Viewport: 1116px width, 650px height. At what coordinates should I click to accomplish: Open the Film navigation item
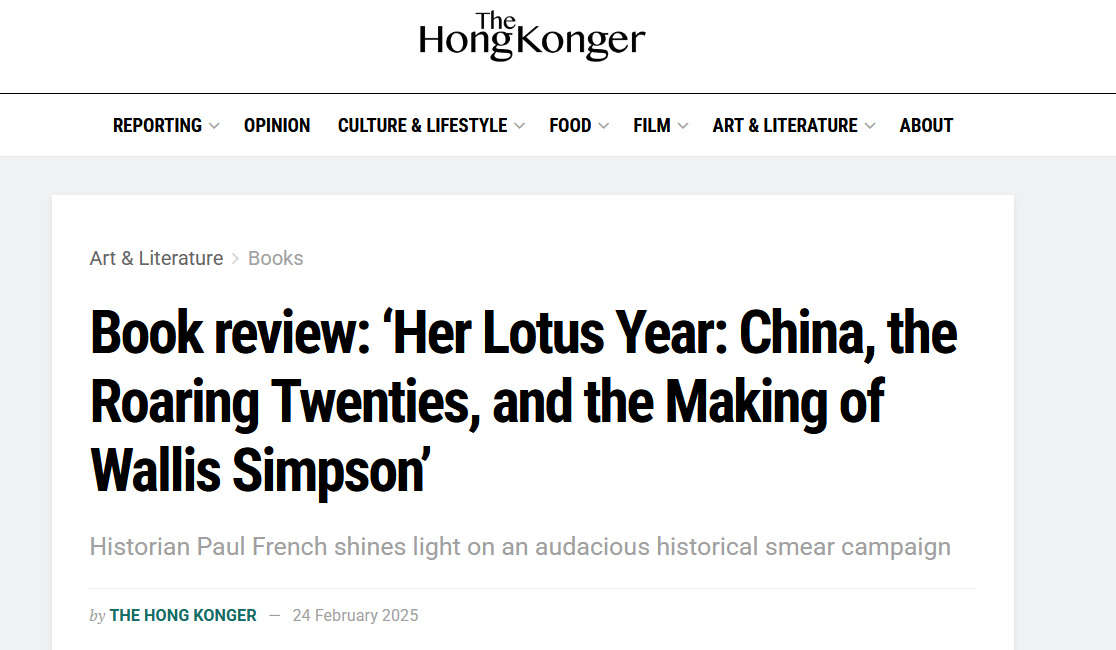(x=652, y=125)
